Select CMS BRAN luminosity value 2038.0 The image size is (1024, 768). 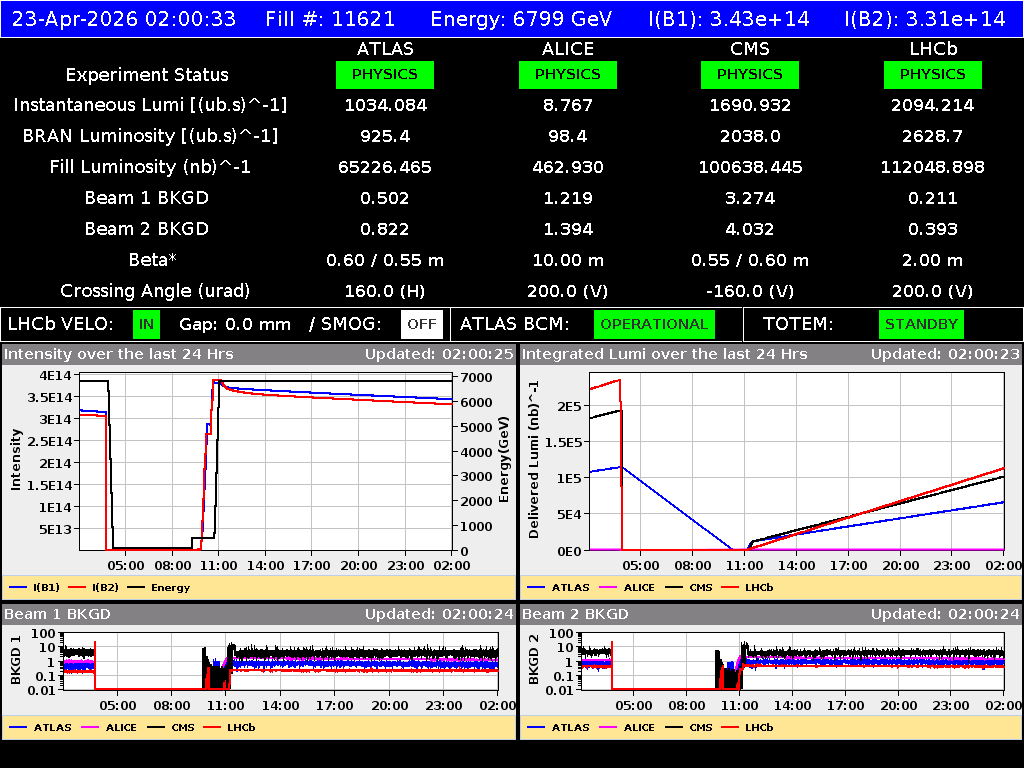pos(750,136)
